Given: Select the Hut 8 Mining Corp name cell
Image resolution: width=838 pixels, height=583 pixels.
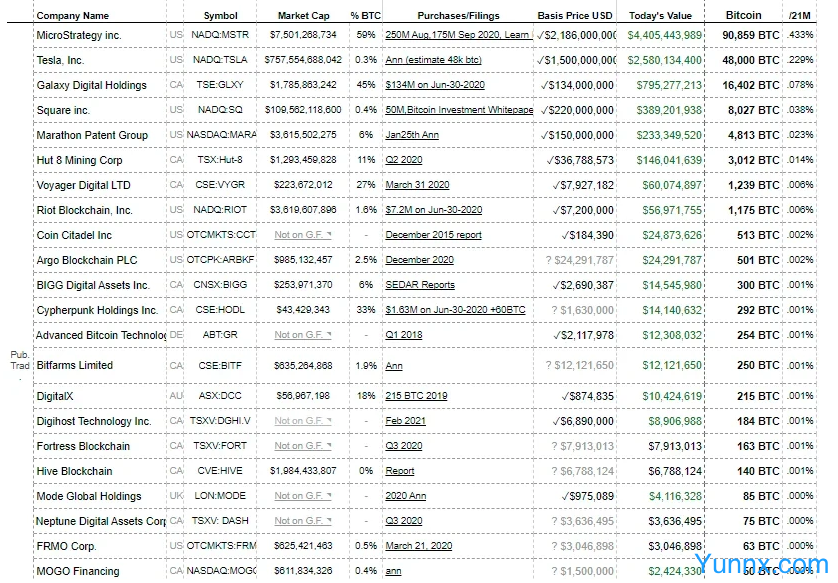Looking at the screenshot, I should [79, 160].
